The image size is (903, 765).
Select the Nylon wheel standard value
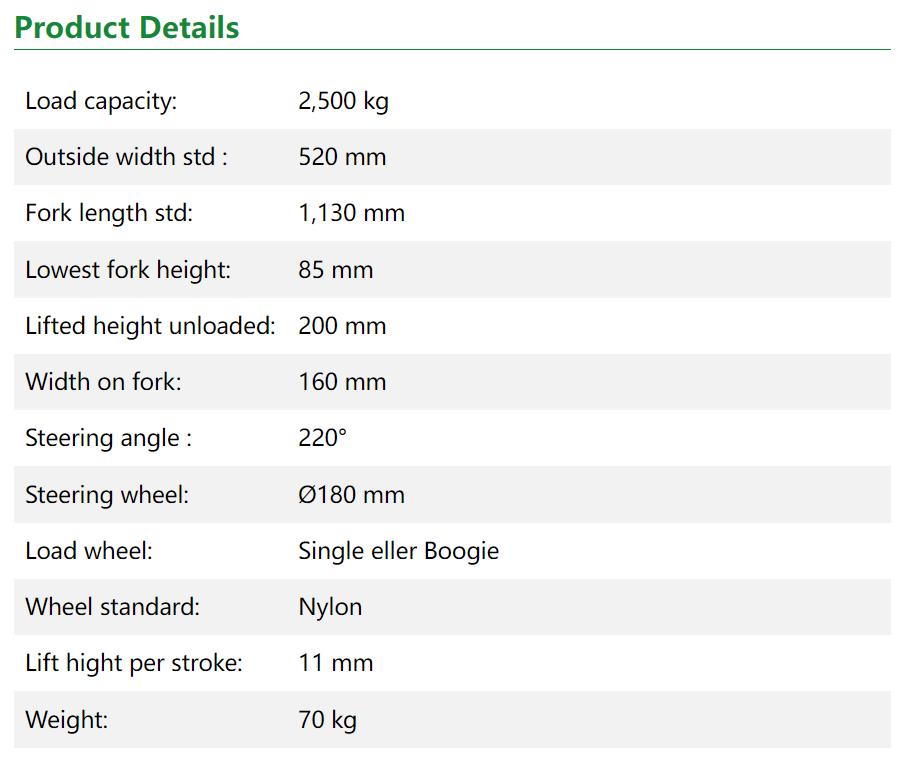[x=330, y=607]
